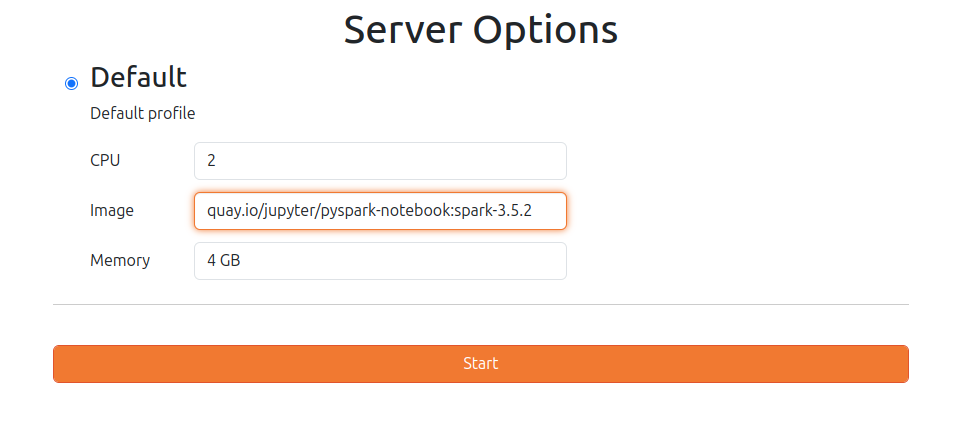Focus the Memory input field

pos(380,261)
